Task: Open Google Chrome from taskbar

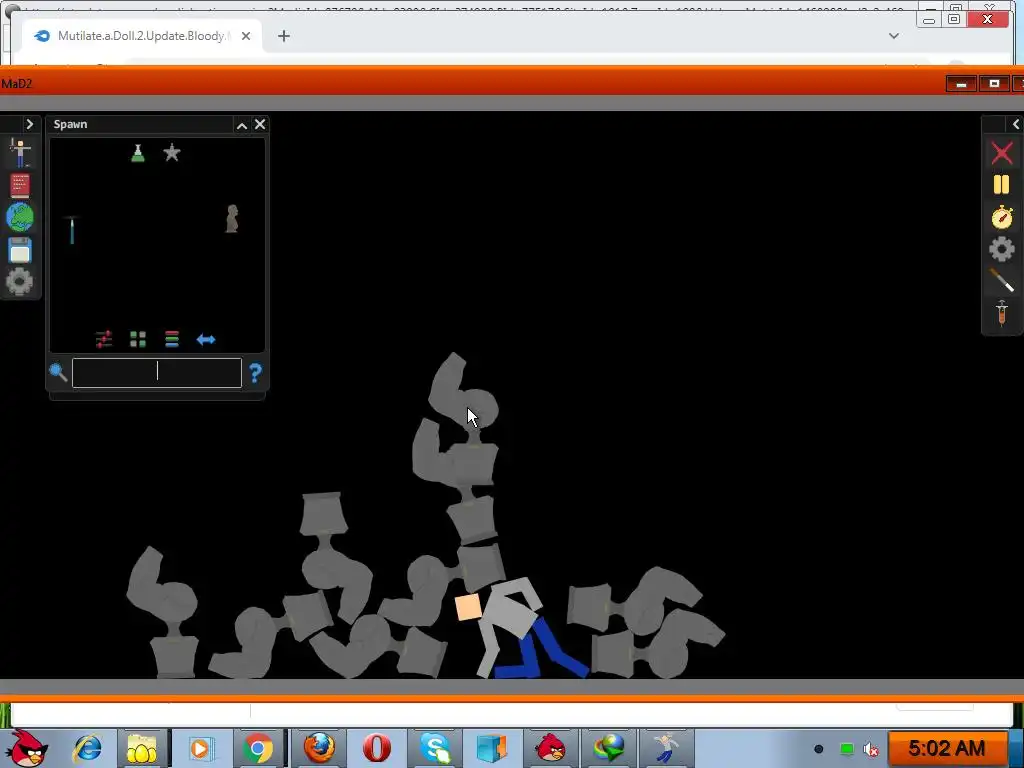Action: coord(258,748)
